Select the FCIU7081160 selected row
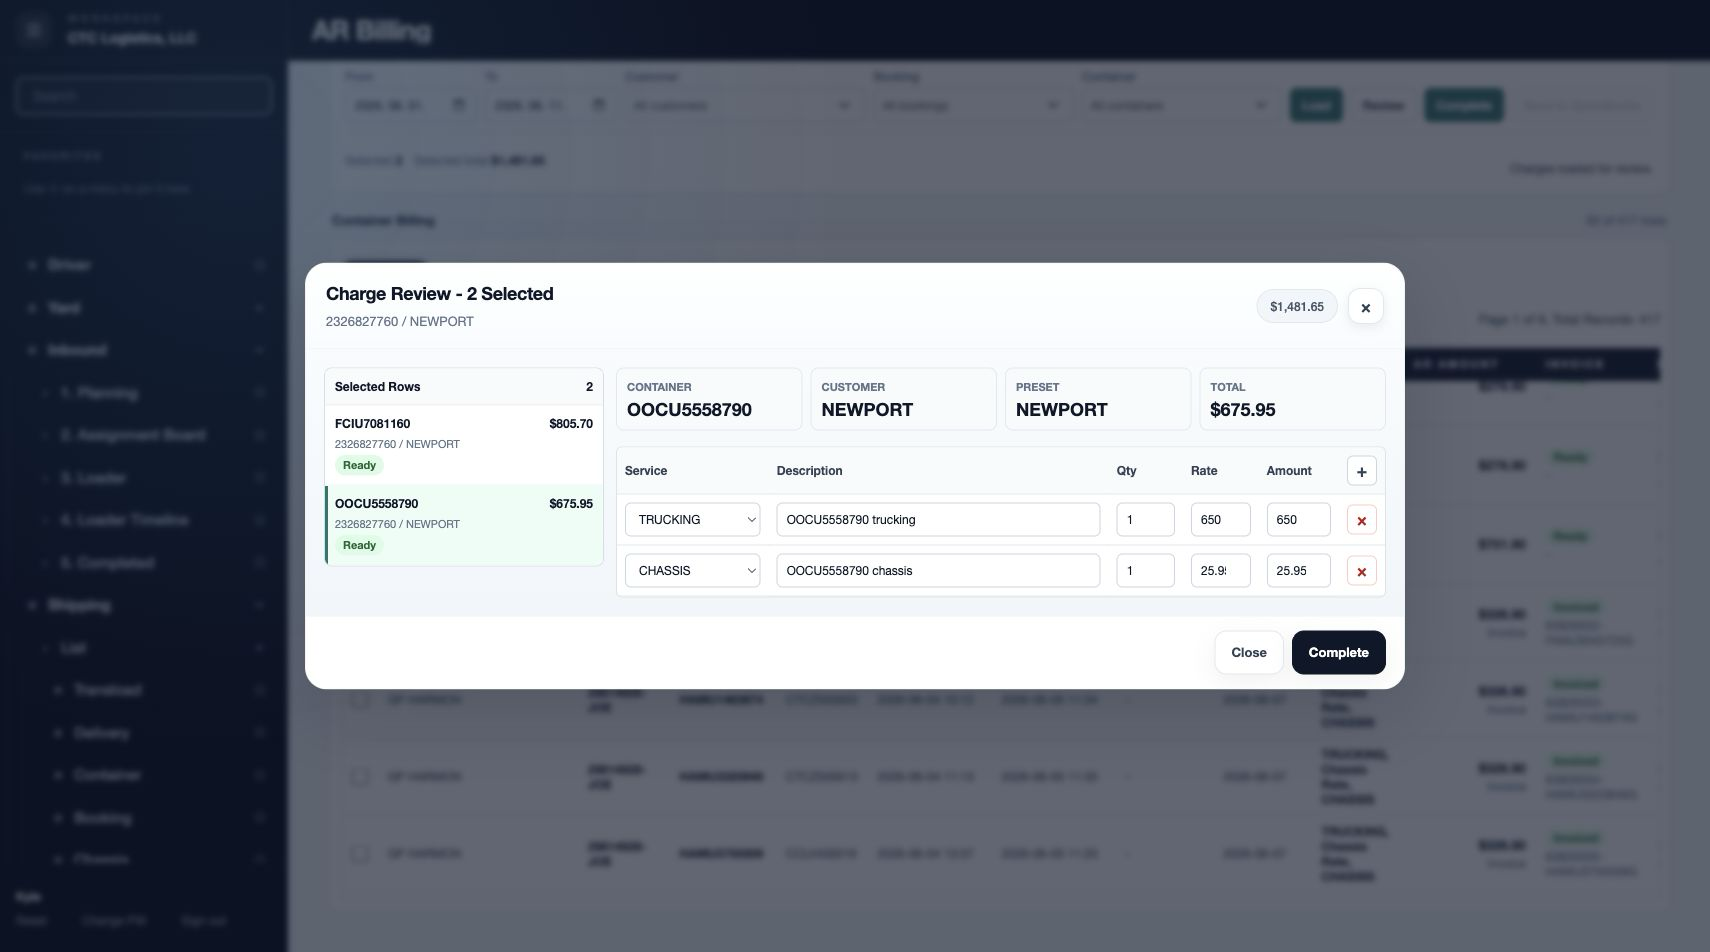The image size is (1710, 952). tap(464, 445)
